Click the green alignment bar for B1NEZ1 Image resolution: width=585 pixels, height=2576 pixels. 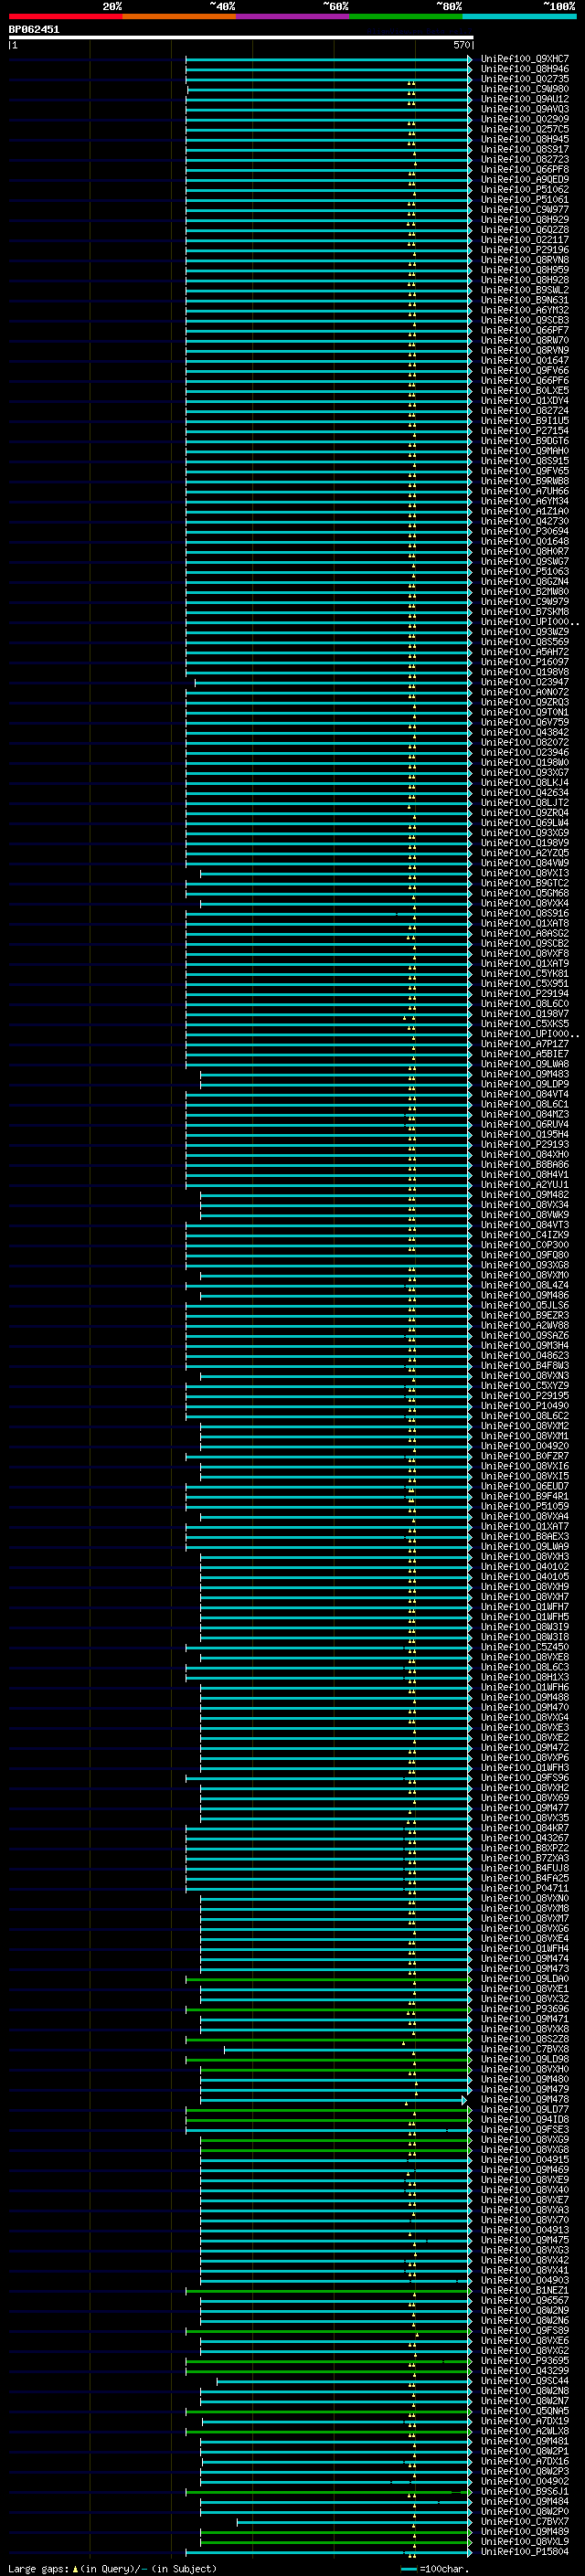(x=329, y=2291)
